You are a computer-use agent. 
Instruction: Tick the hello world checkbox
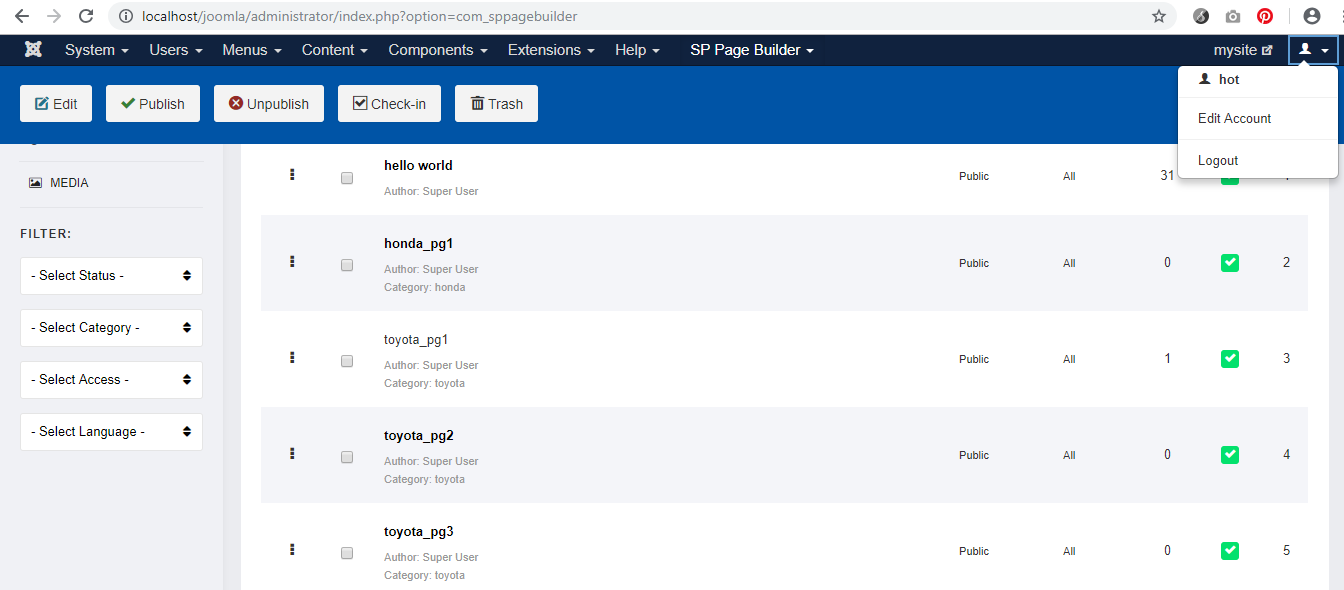coord(347,178)
